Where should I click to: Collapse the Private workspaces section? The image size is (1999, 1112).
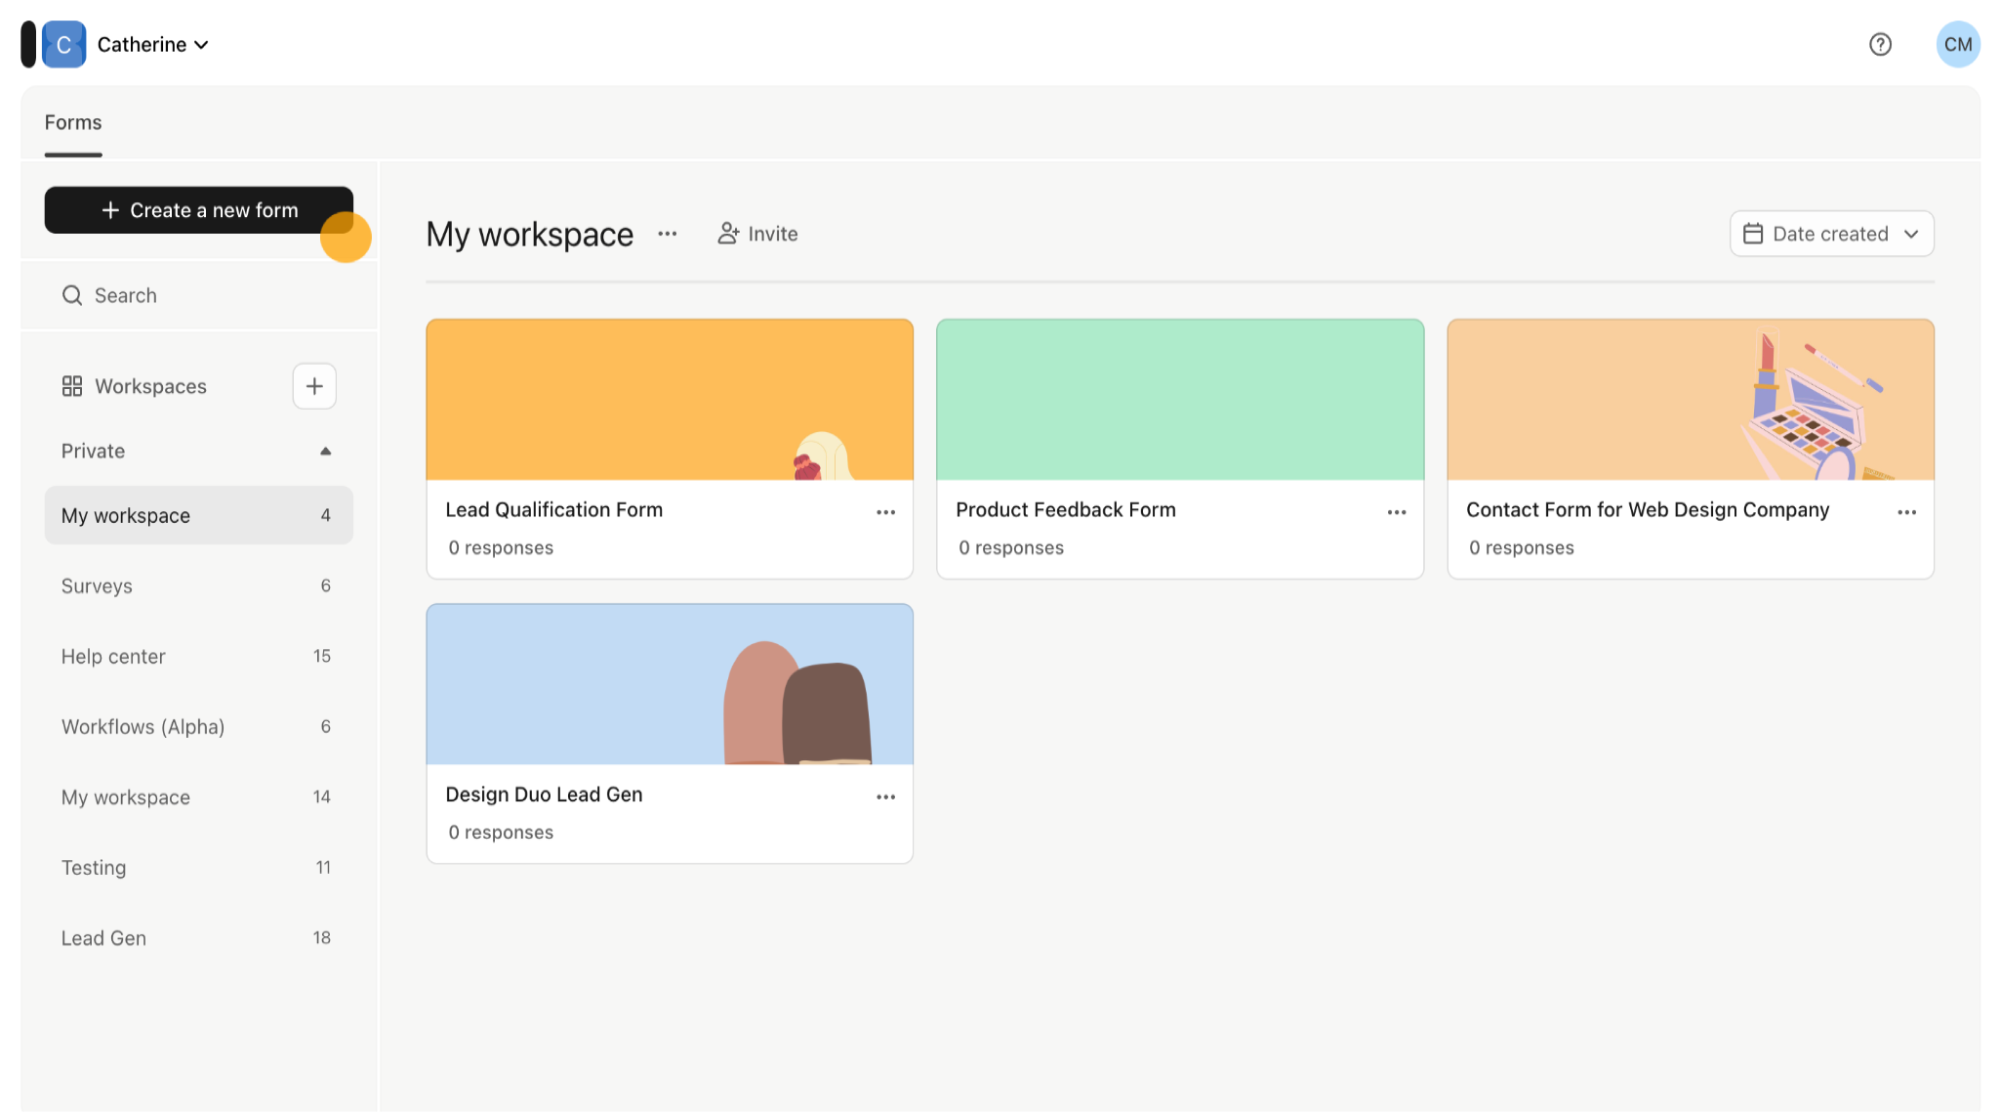(x=326, y=450)
